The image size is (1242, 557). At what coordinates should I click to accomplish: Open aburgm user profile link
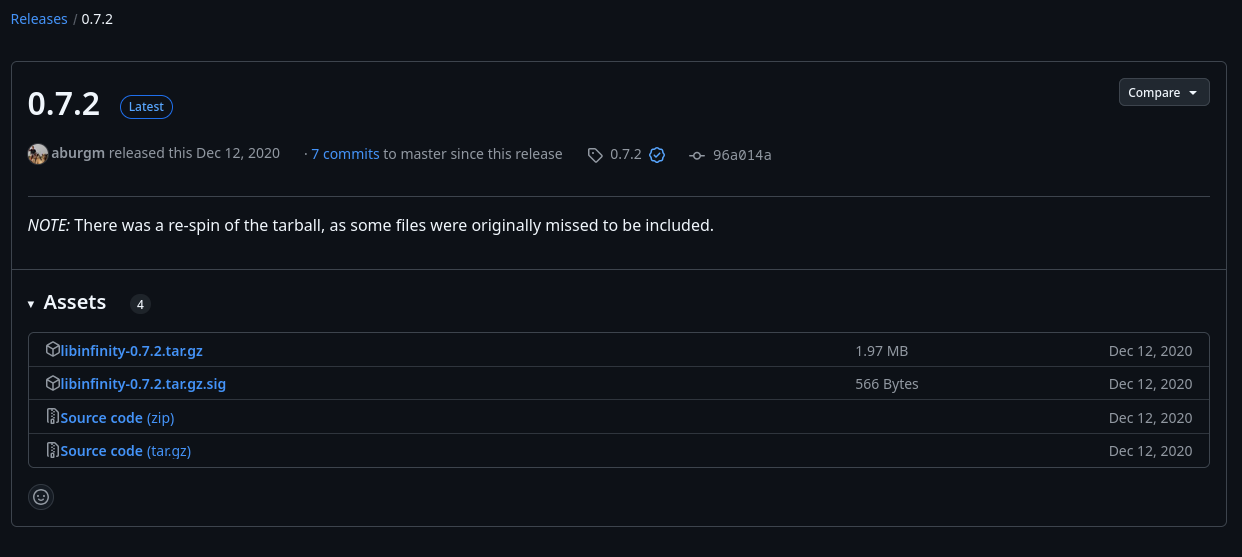click(79, 154)
